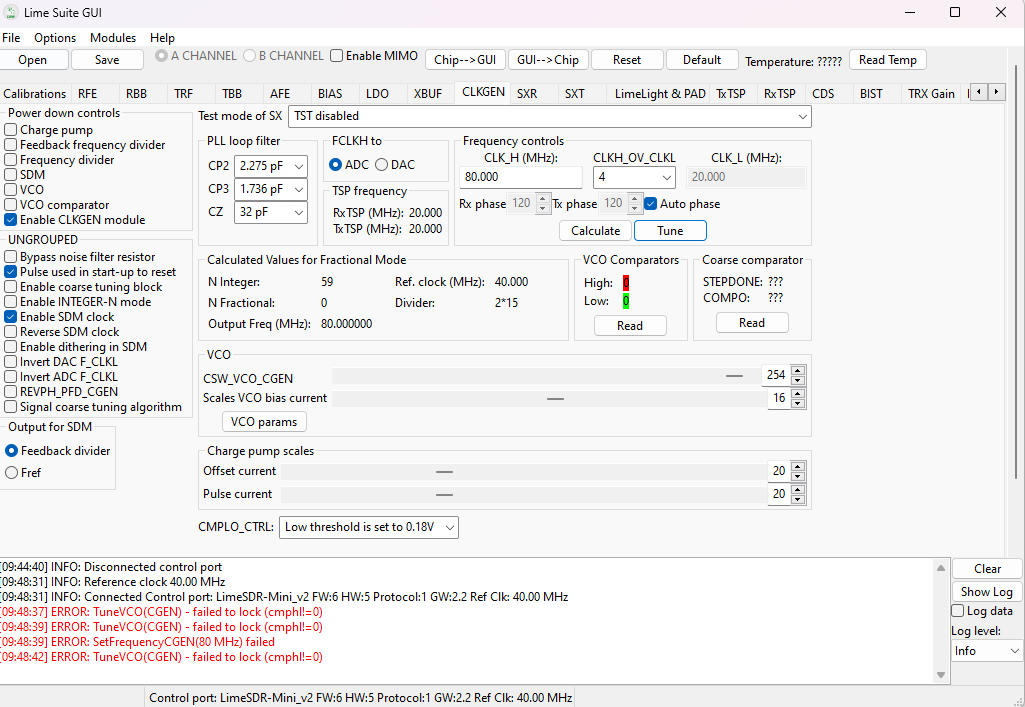Uncheck Enable SDM clock
Screen dimensions: 1025x707
coord(10,317)
